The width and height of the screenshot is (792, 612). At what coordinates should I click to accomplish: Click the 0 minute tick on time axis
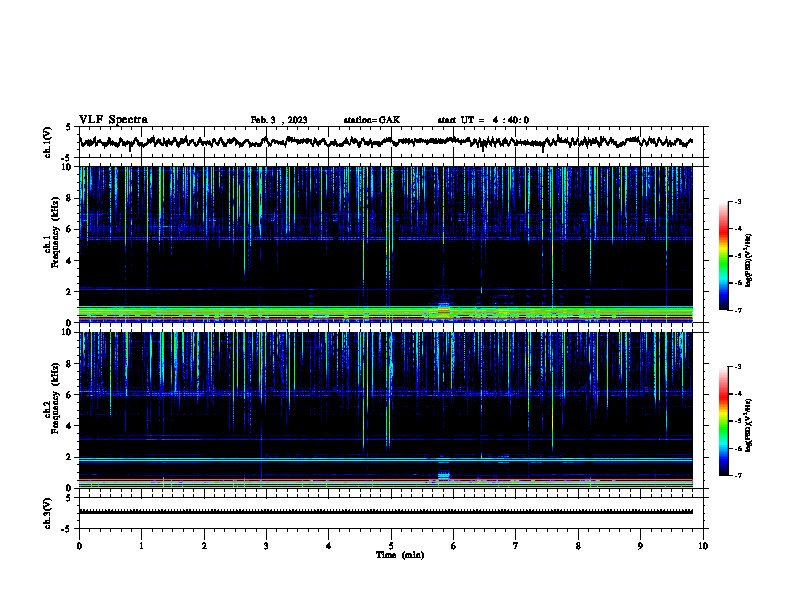point(79,546)
